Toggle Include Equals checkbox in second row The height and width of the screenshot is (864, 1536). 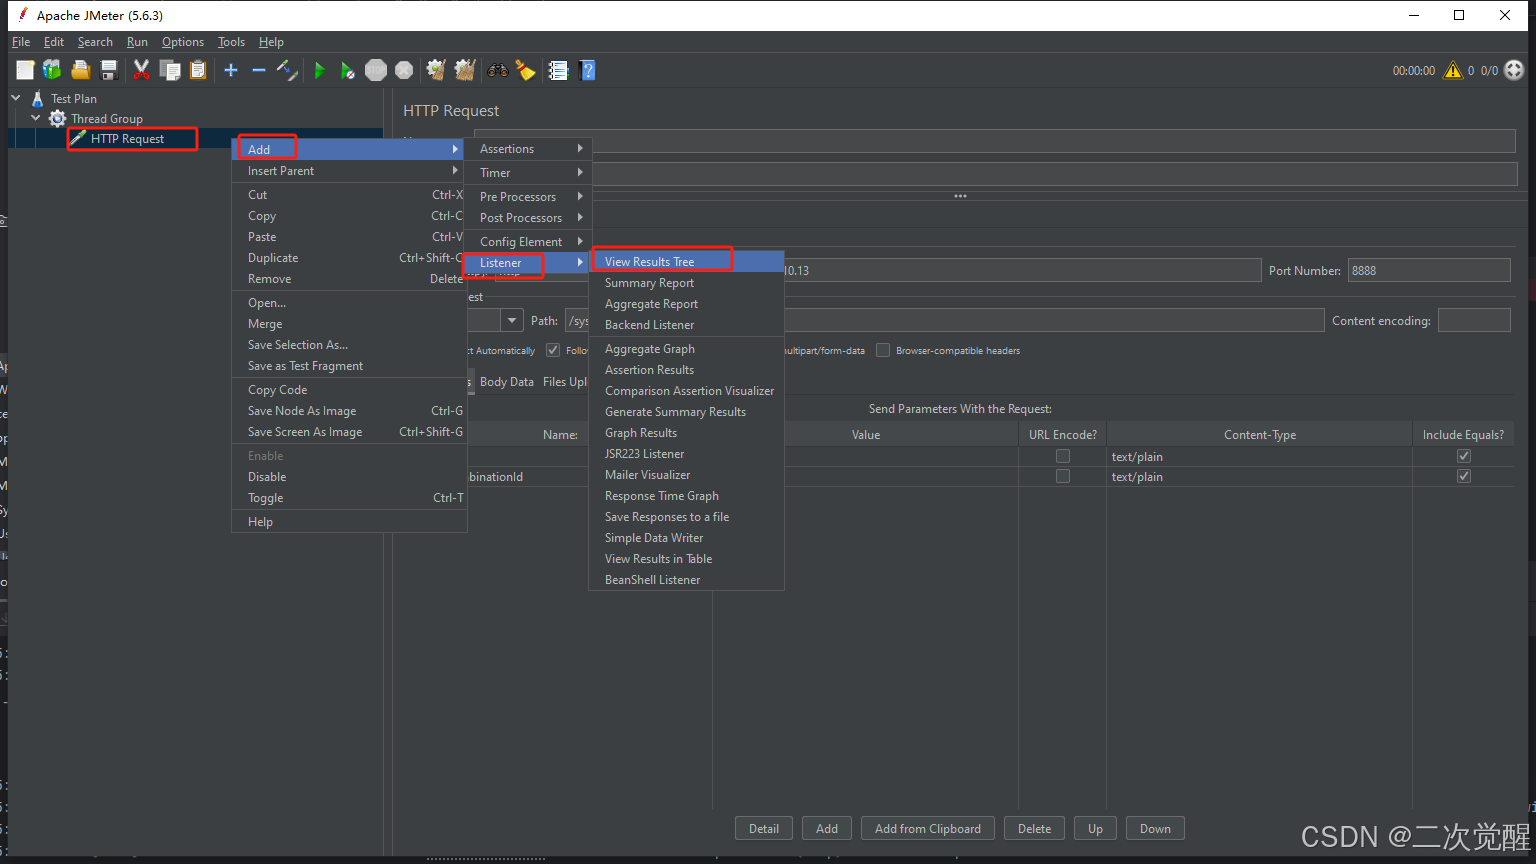pyautogui.click(x=1464, y=476)
